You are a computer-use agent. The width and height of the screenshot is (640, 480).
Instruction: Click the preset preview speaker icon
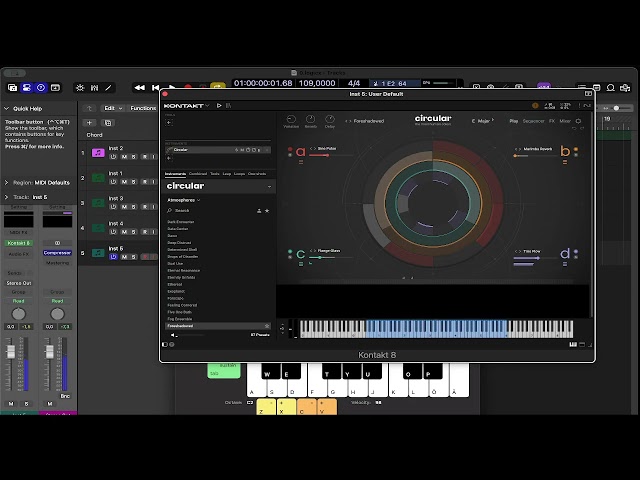click(x=173, y=335)
